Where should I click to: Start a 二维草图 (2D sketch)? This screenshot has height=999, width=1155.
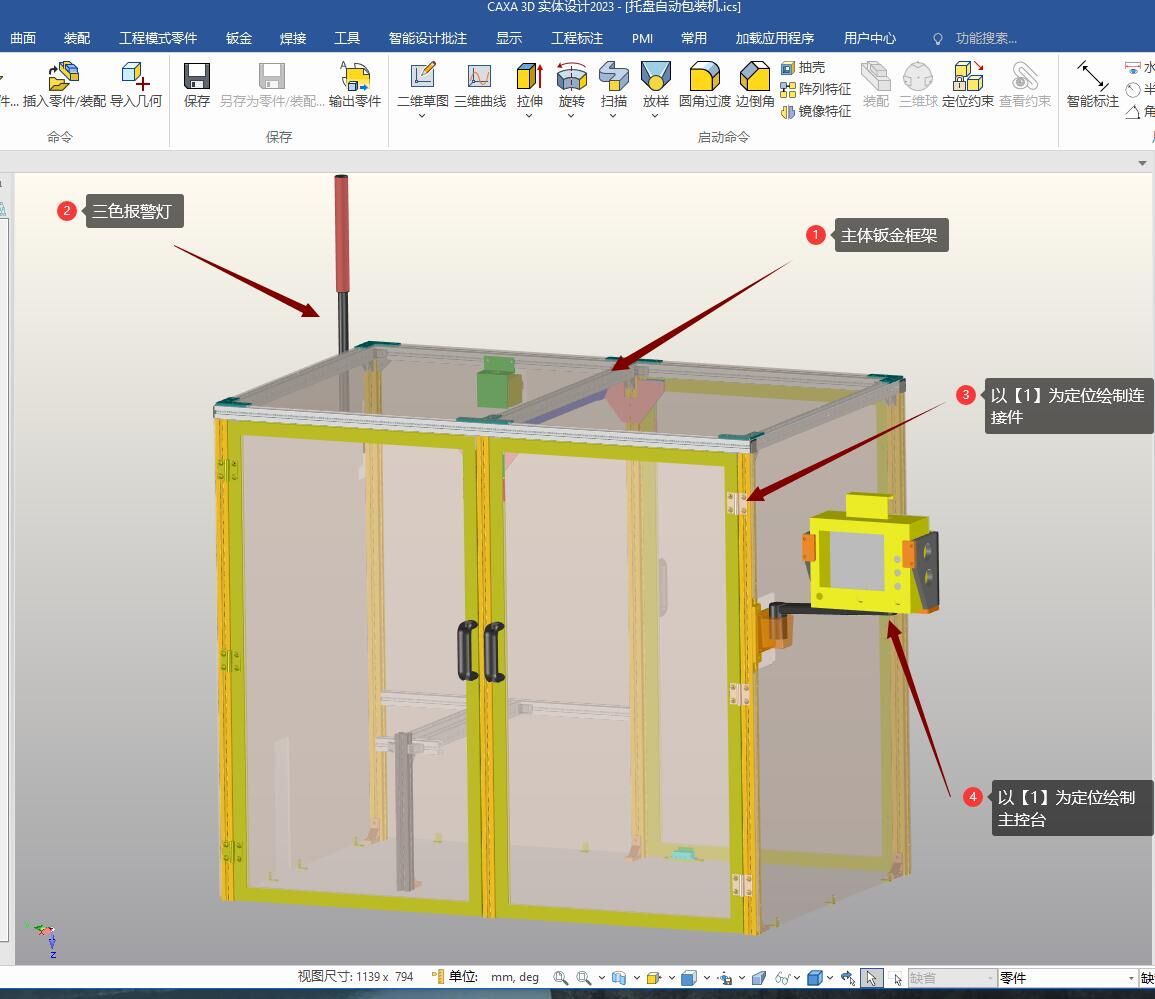422,85
